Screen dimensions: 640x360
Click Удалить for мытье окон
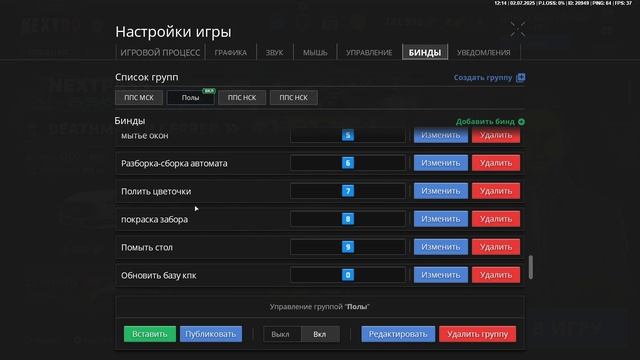click(496, 135)
